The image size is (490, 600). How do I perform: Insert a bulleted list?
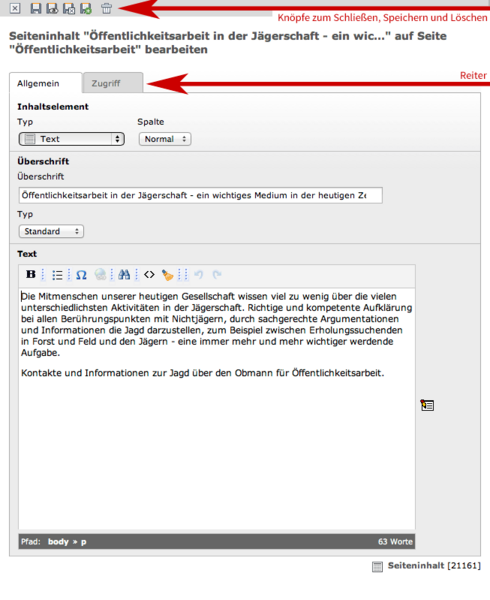point(57,275)
